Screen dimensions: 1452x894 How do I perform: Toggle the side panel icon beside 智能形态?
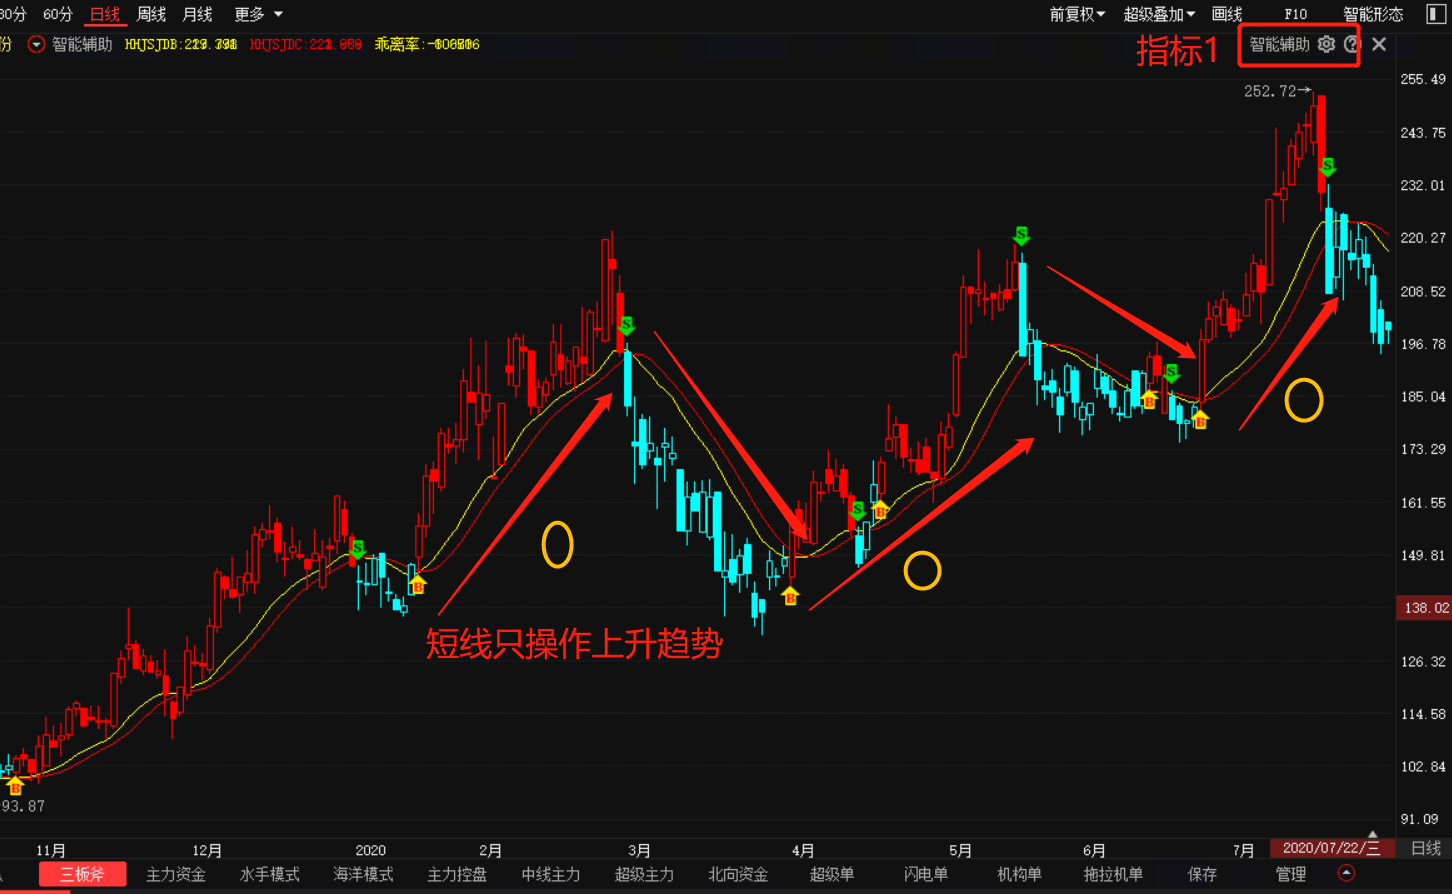coord(1435,14)
